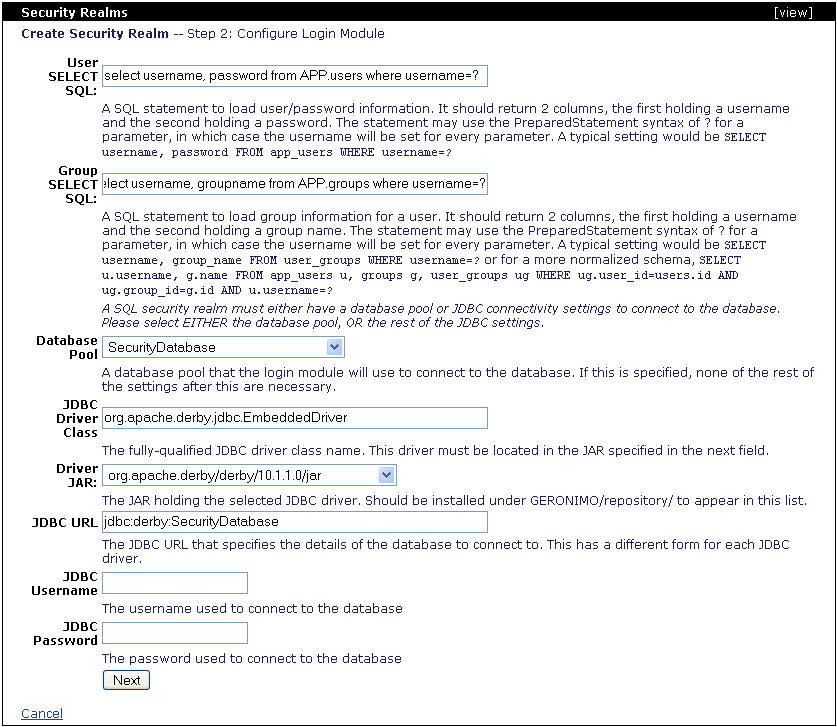
Task: Click the JDBC URL input field
Action: [x=295, y=521]
